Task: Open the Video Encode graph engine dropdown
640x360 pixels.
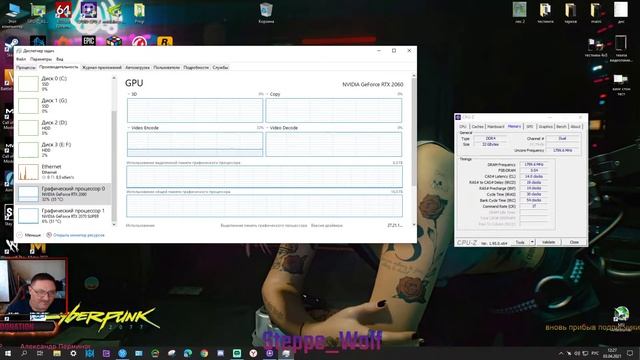Action: tap(143, 128)
